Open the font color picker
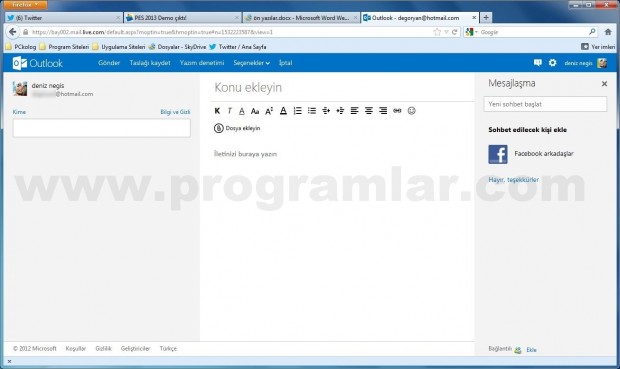Screen dimensions: 620x369 [283, 111]
